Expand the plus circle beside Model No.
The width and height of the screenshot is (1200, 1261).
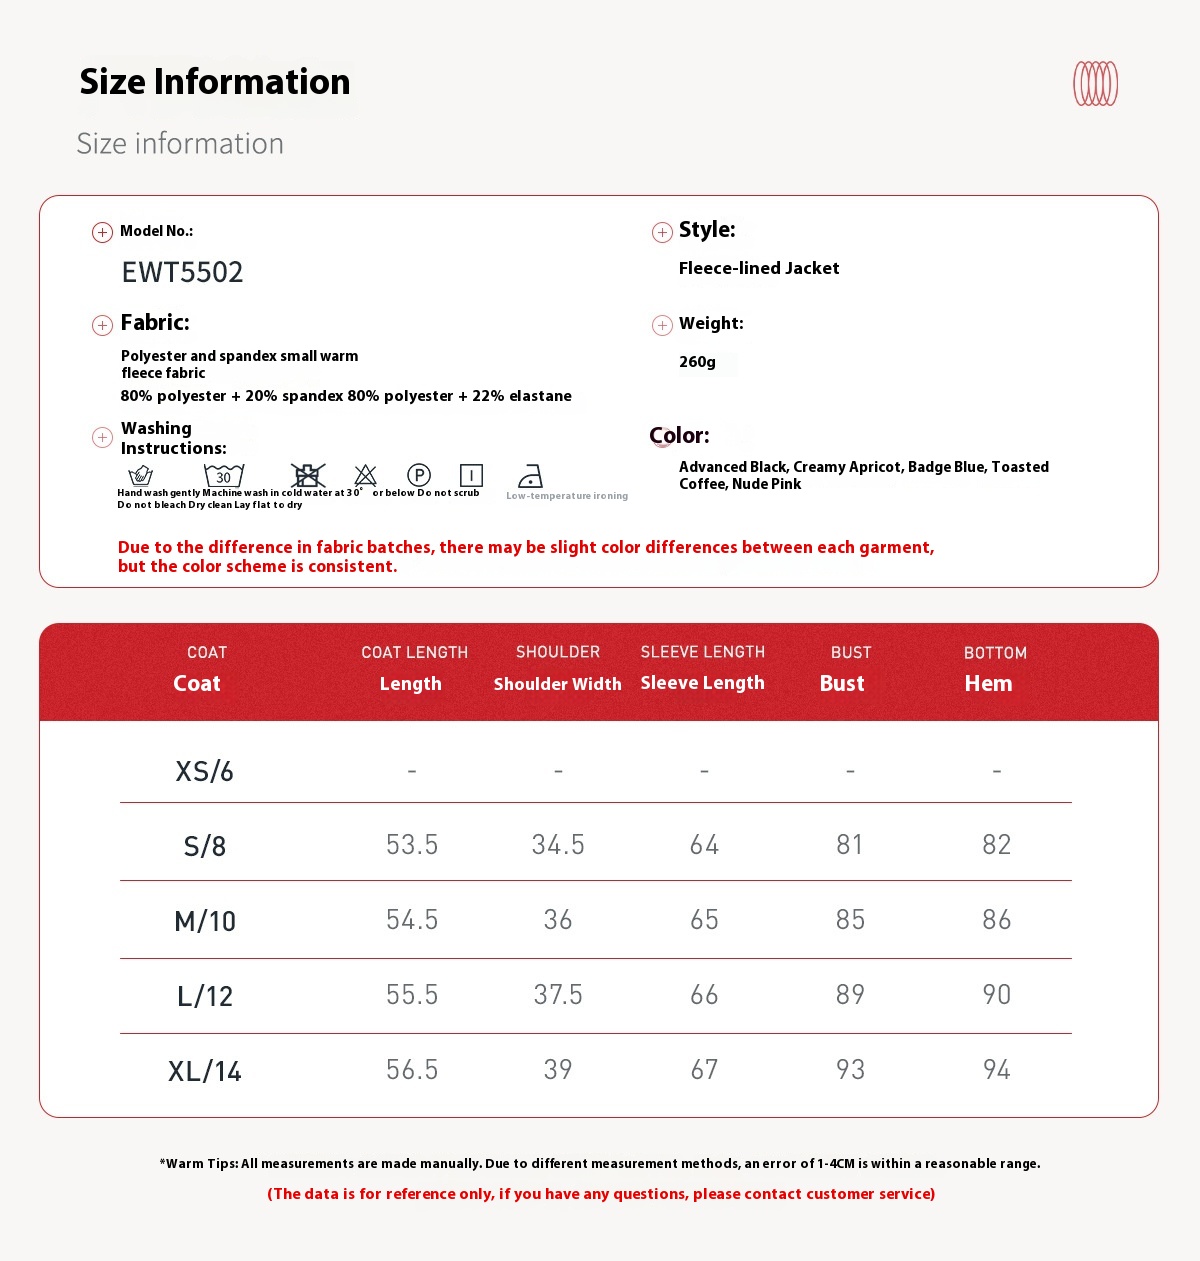[x=102, y=232]
